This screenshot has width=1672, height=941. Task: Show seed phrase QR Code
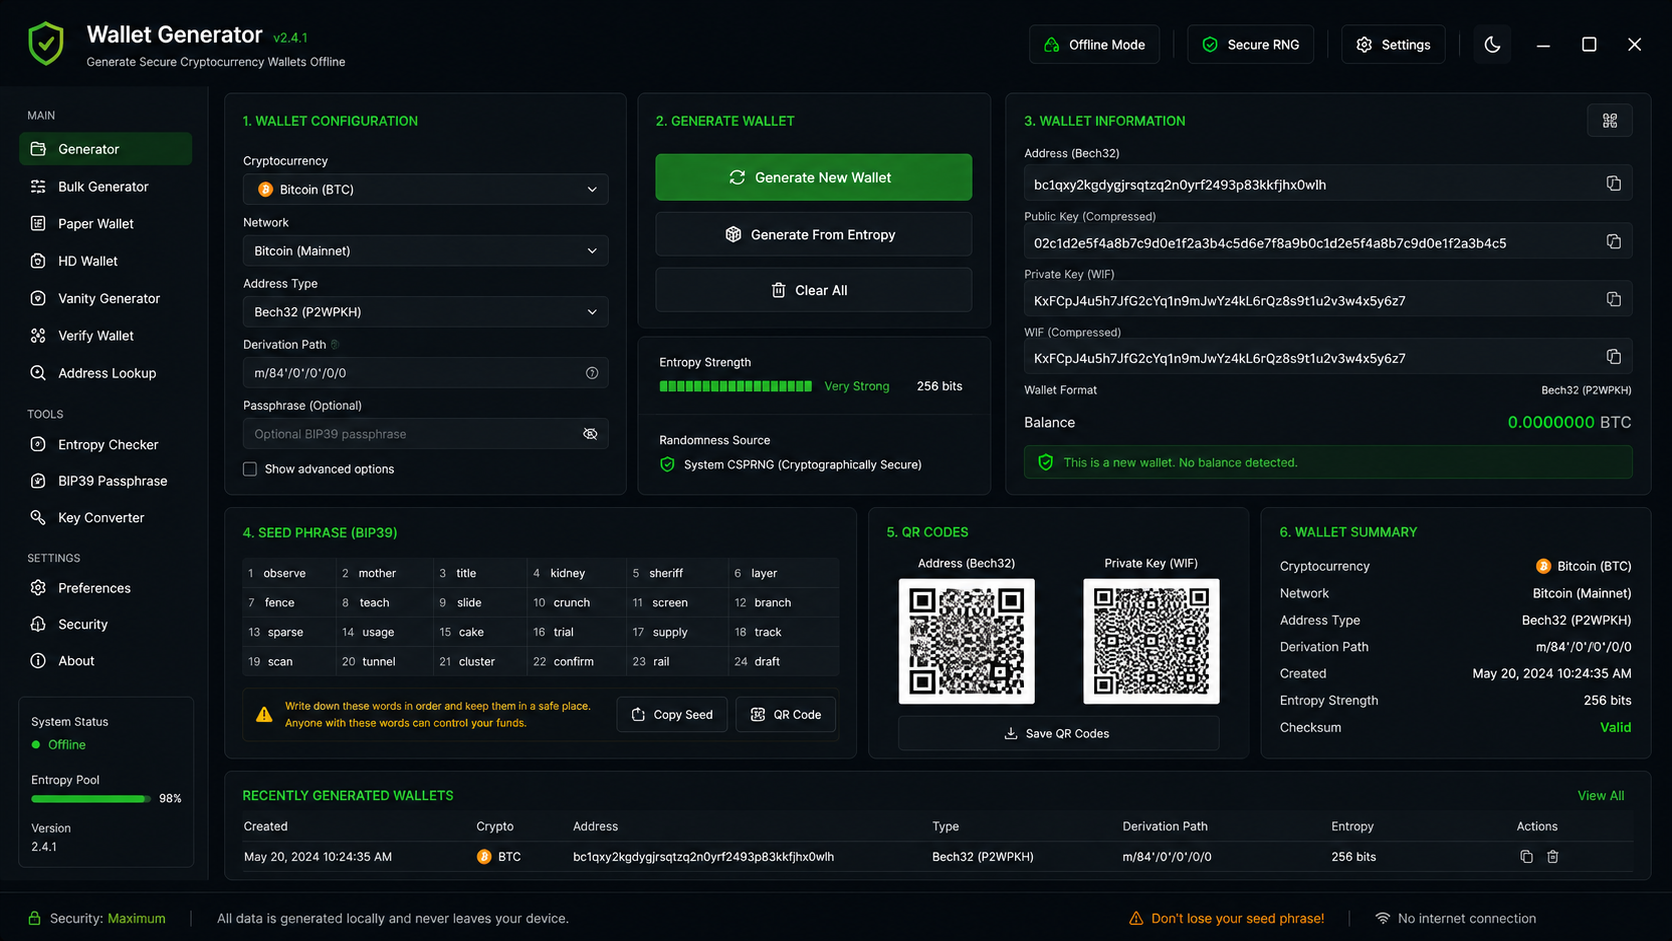(786, 715)
